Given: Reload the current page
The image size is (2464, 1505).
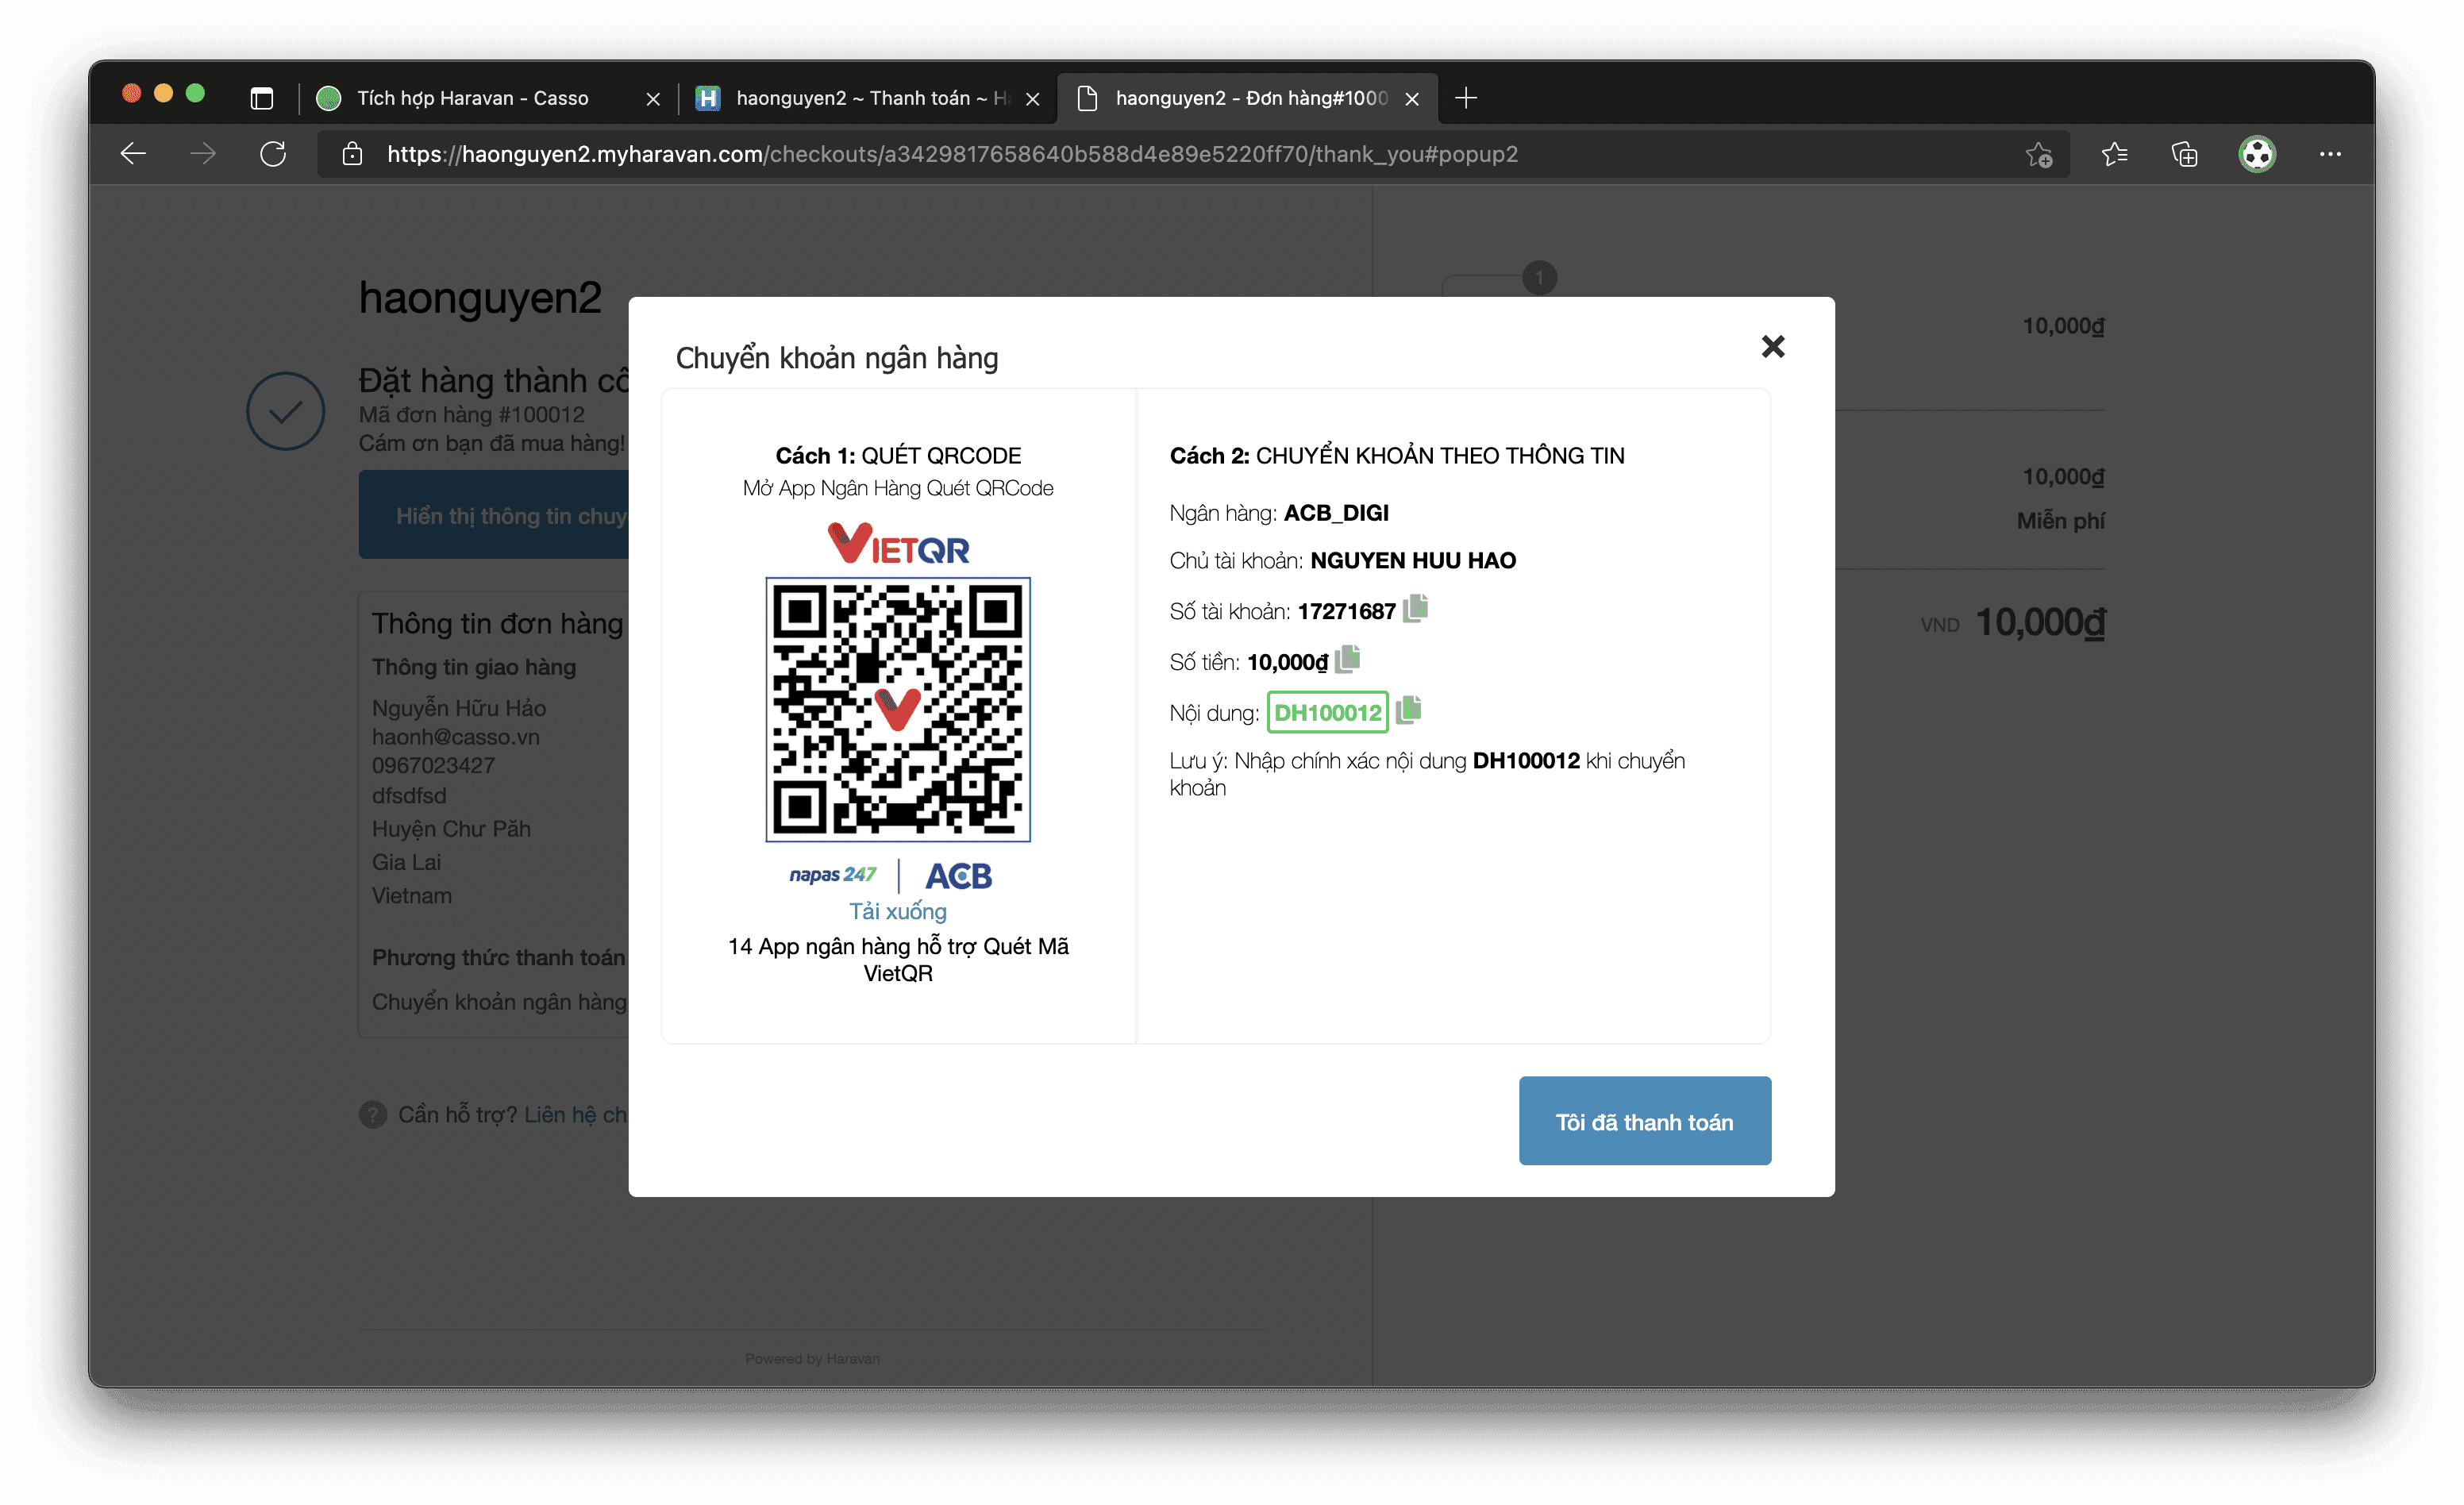Looking at the screenshot, I should tap(273, 154).
